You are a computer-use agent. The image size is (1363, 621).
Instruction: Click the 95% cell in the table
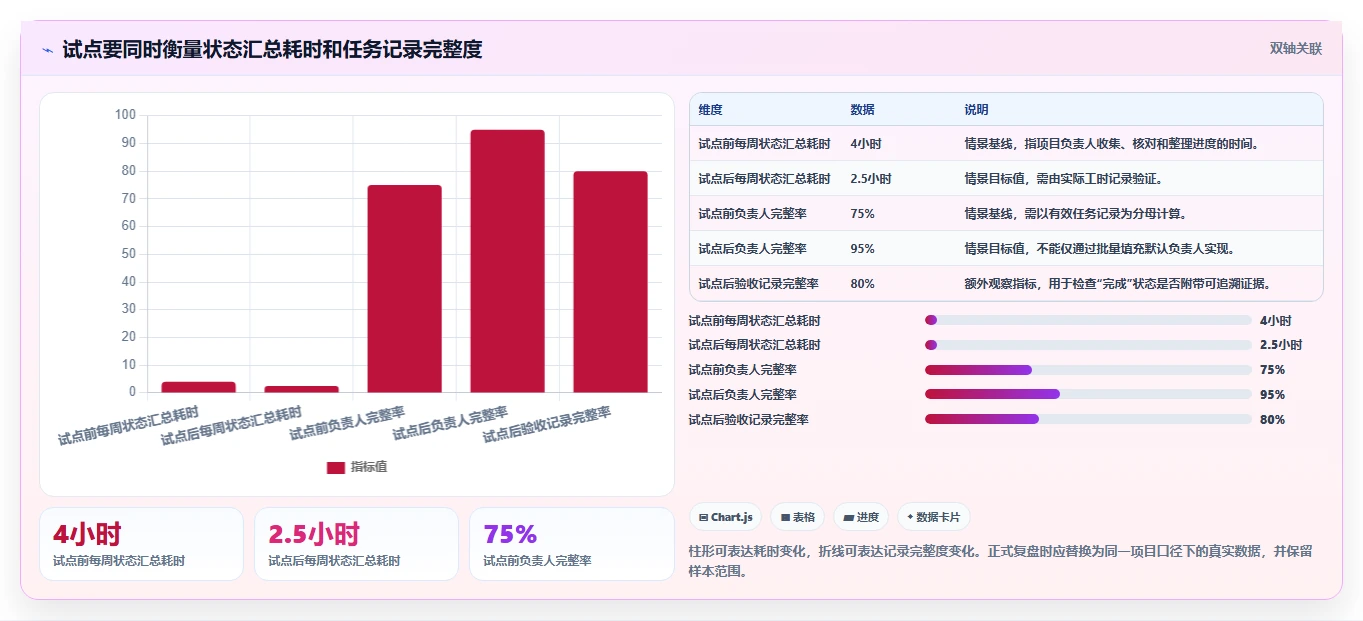click(x=862, y=249)
